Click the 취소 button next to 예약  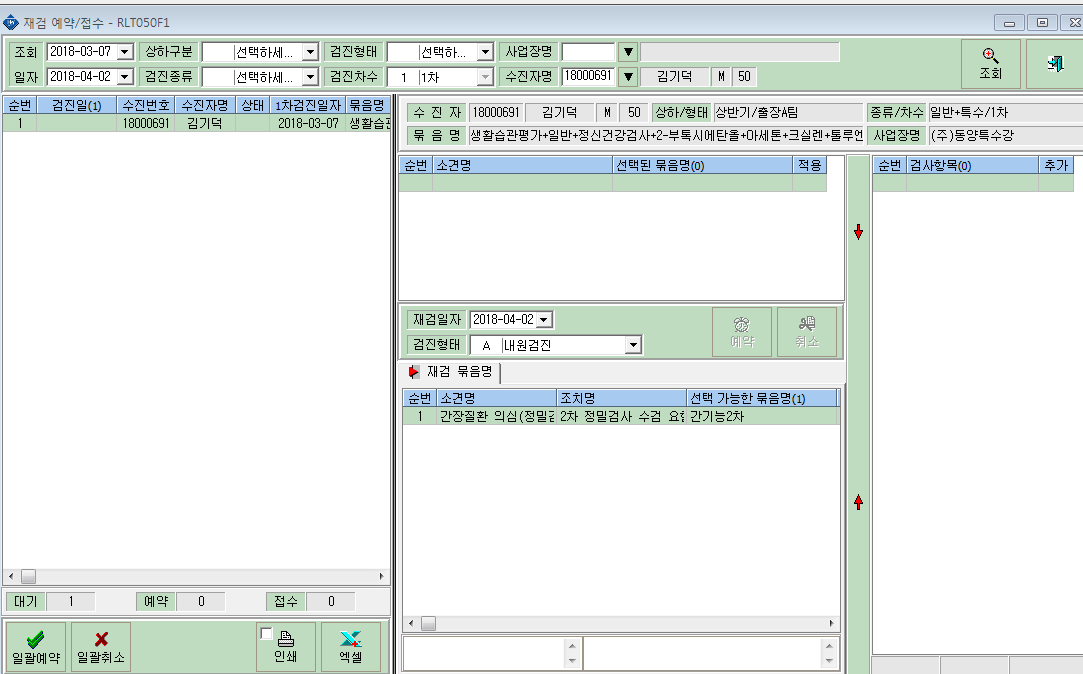(807, 331)
